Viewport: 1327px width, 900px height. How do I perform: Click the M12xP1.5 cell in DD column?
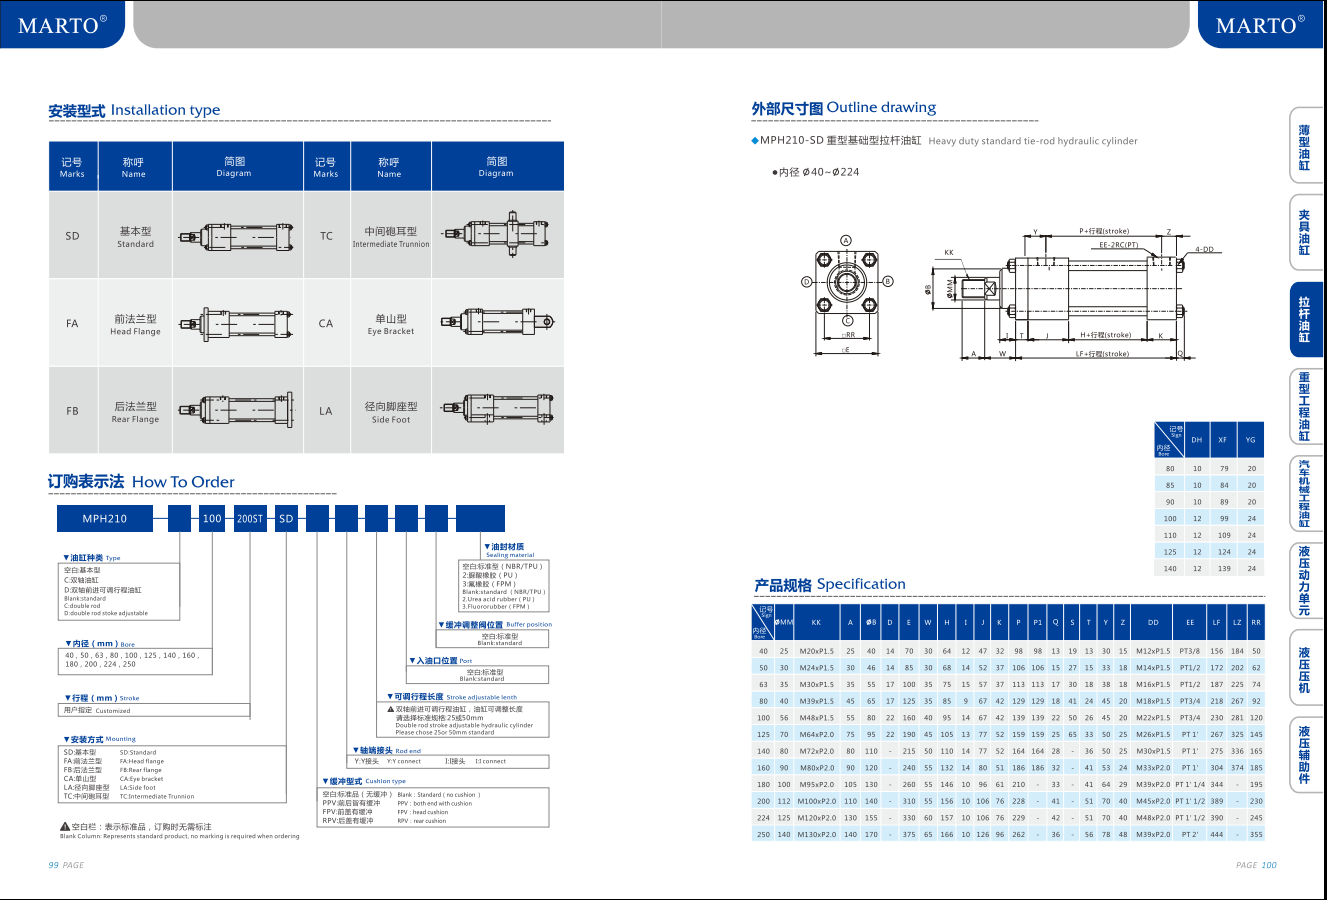(x=1153, y=651)
